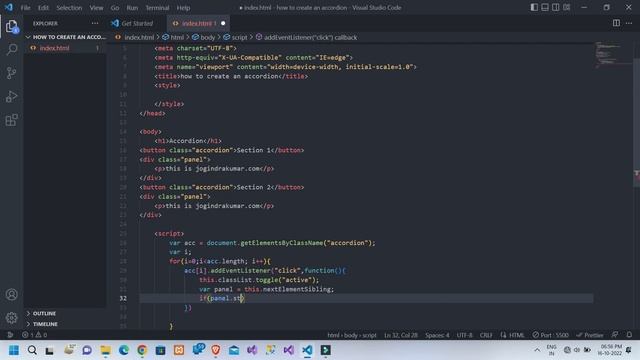Click Prettier in the status bar
640x360 pixels.
tap(590, 335)
